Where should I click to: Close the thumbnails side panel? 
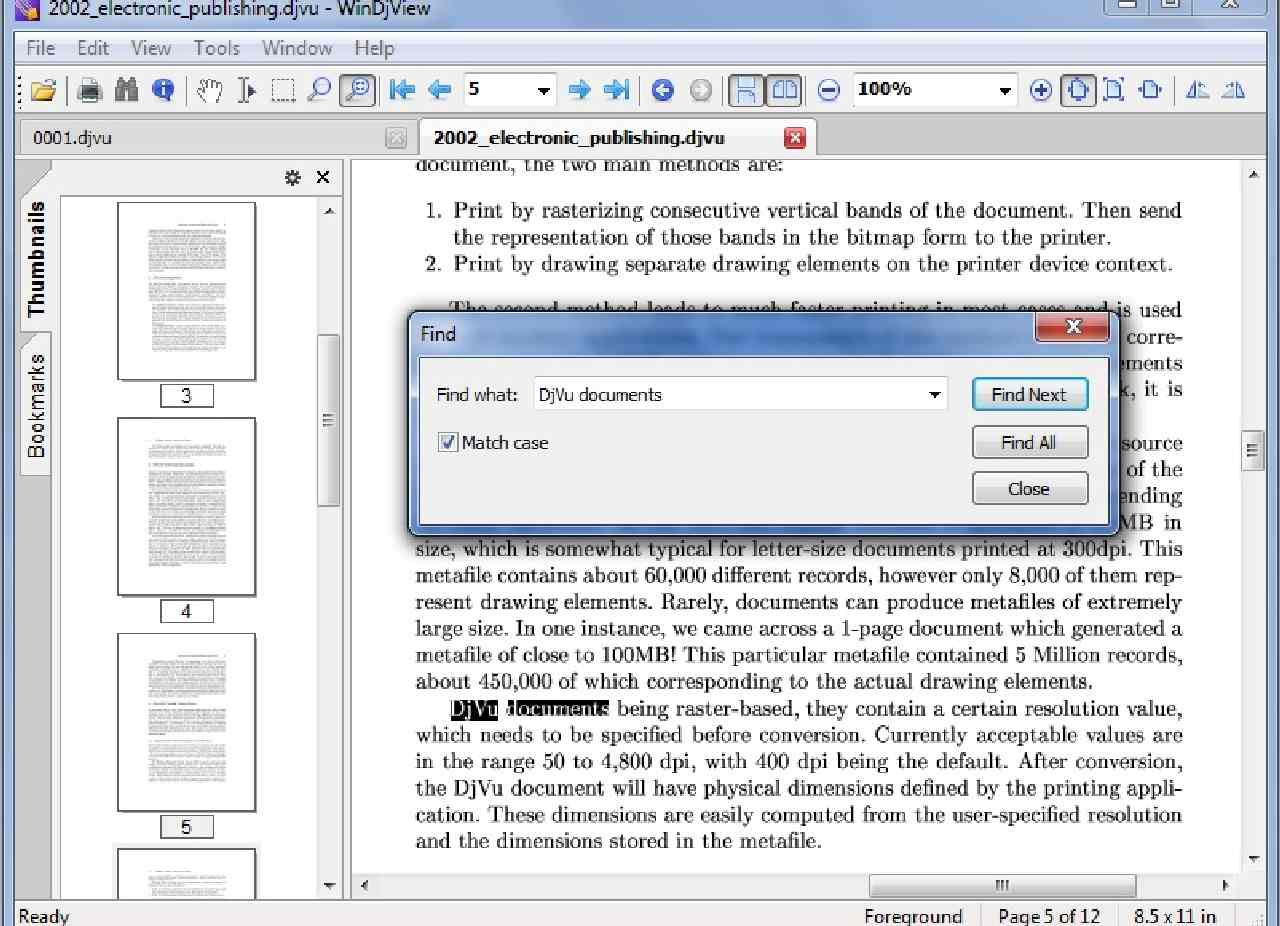pos(322,177)
